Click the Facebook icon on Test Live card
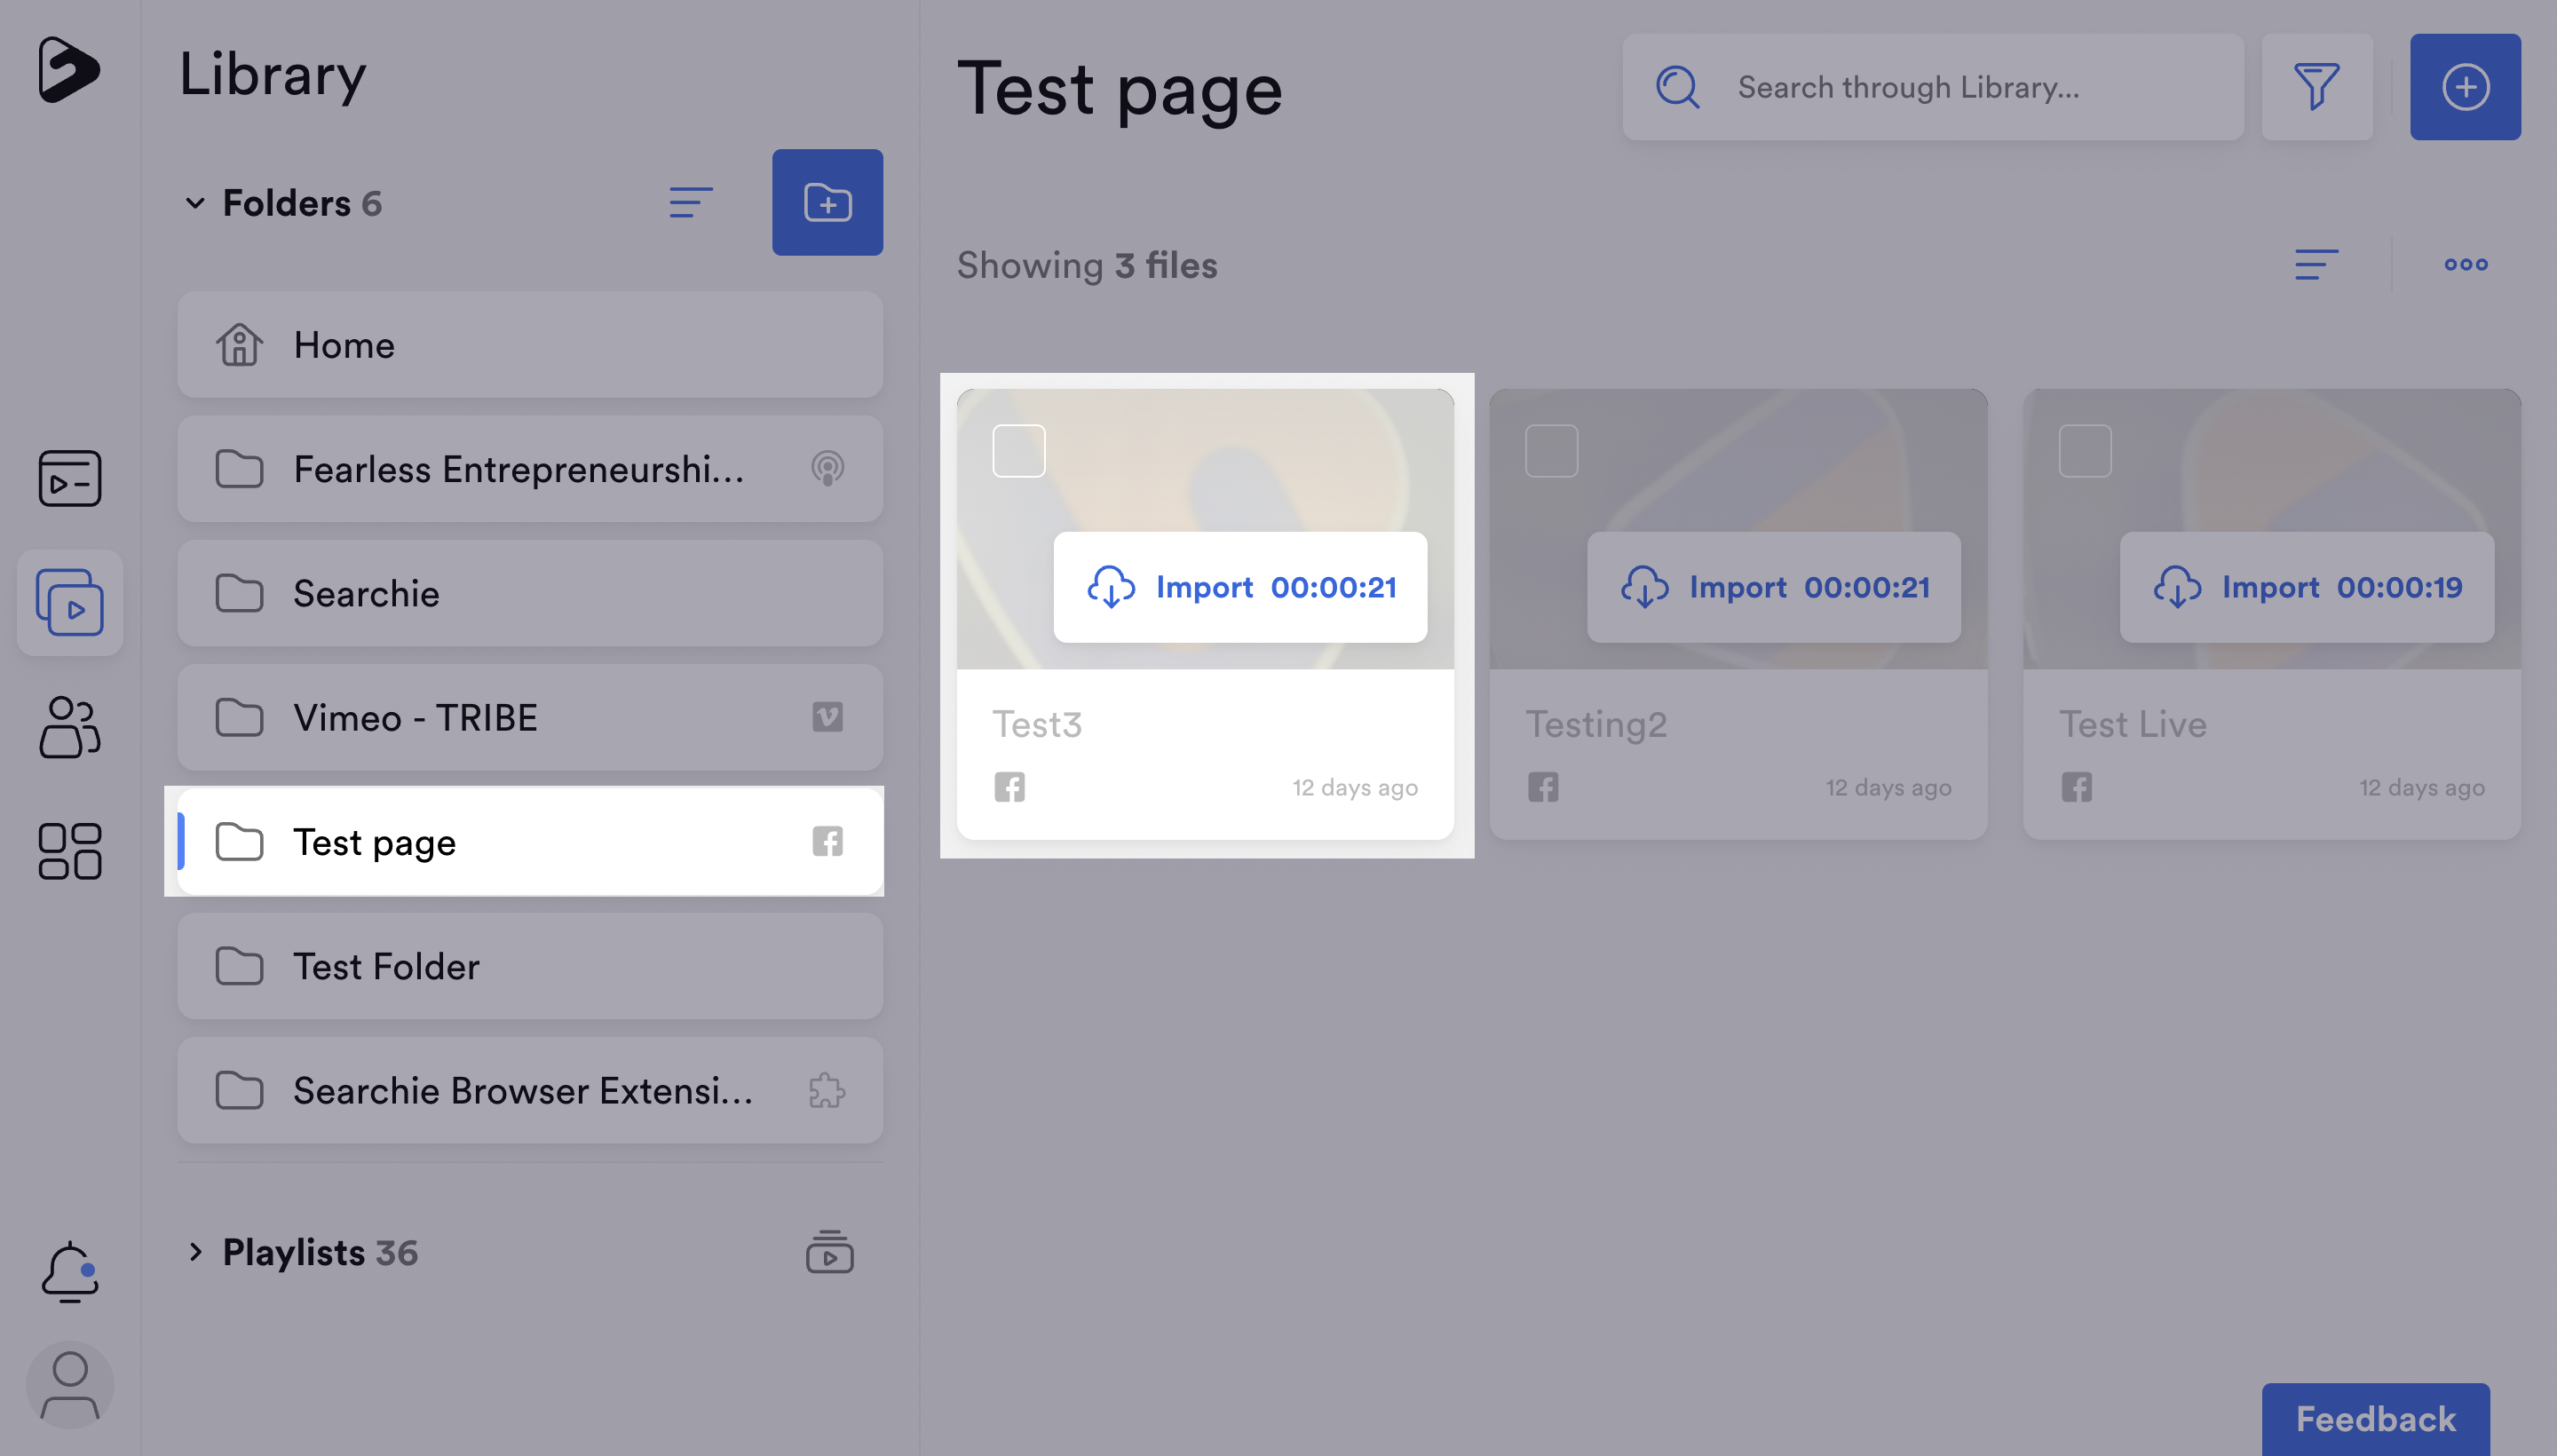 (2076, 787)
